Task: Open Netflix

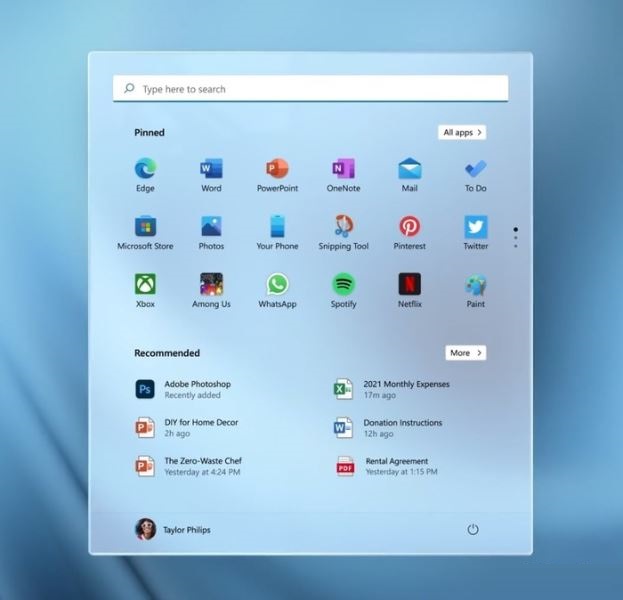Action: point(410,290)
